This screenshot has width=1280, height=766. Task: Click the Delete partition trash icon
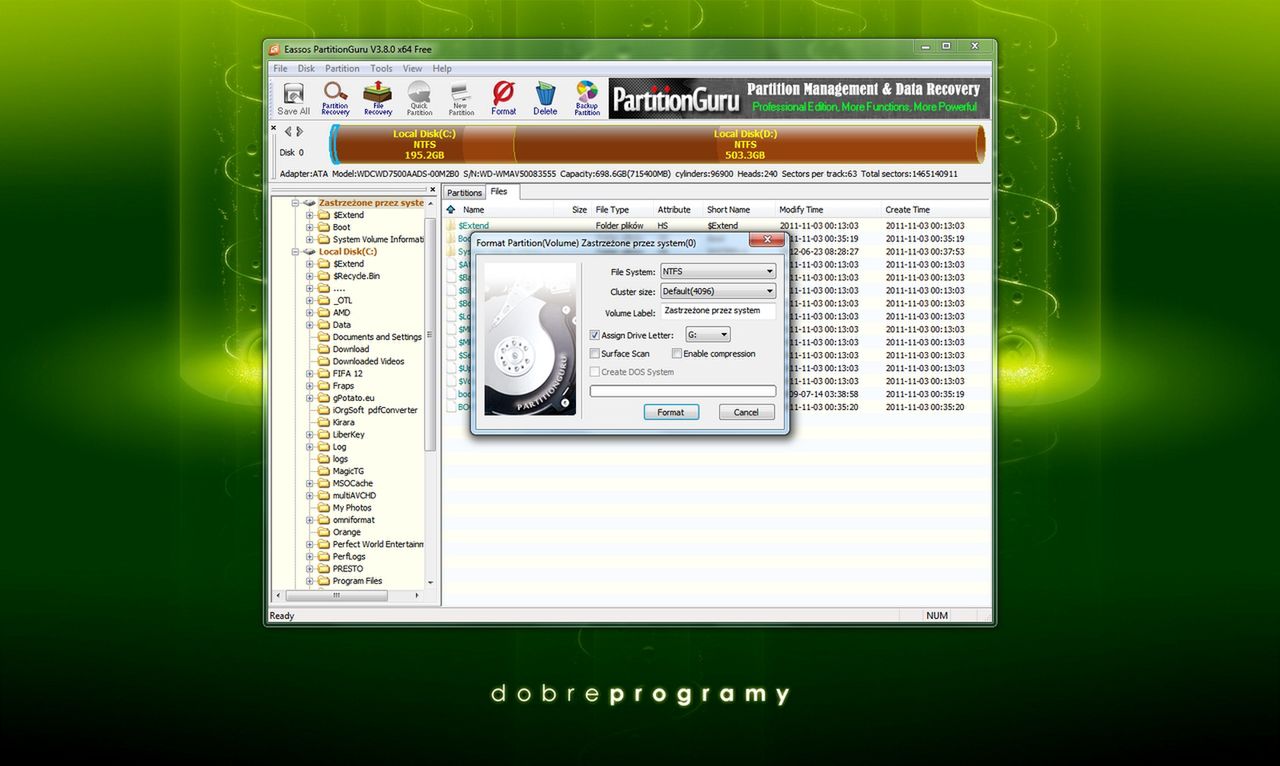coord(545,99)
